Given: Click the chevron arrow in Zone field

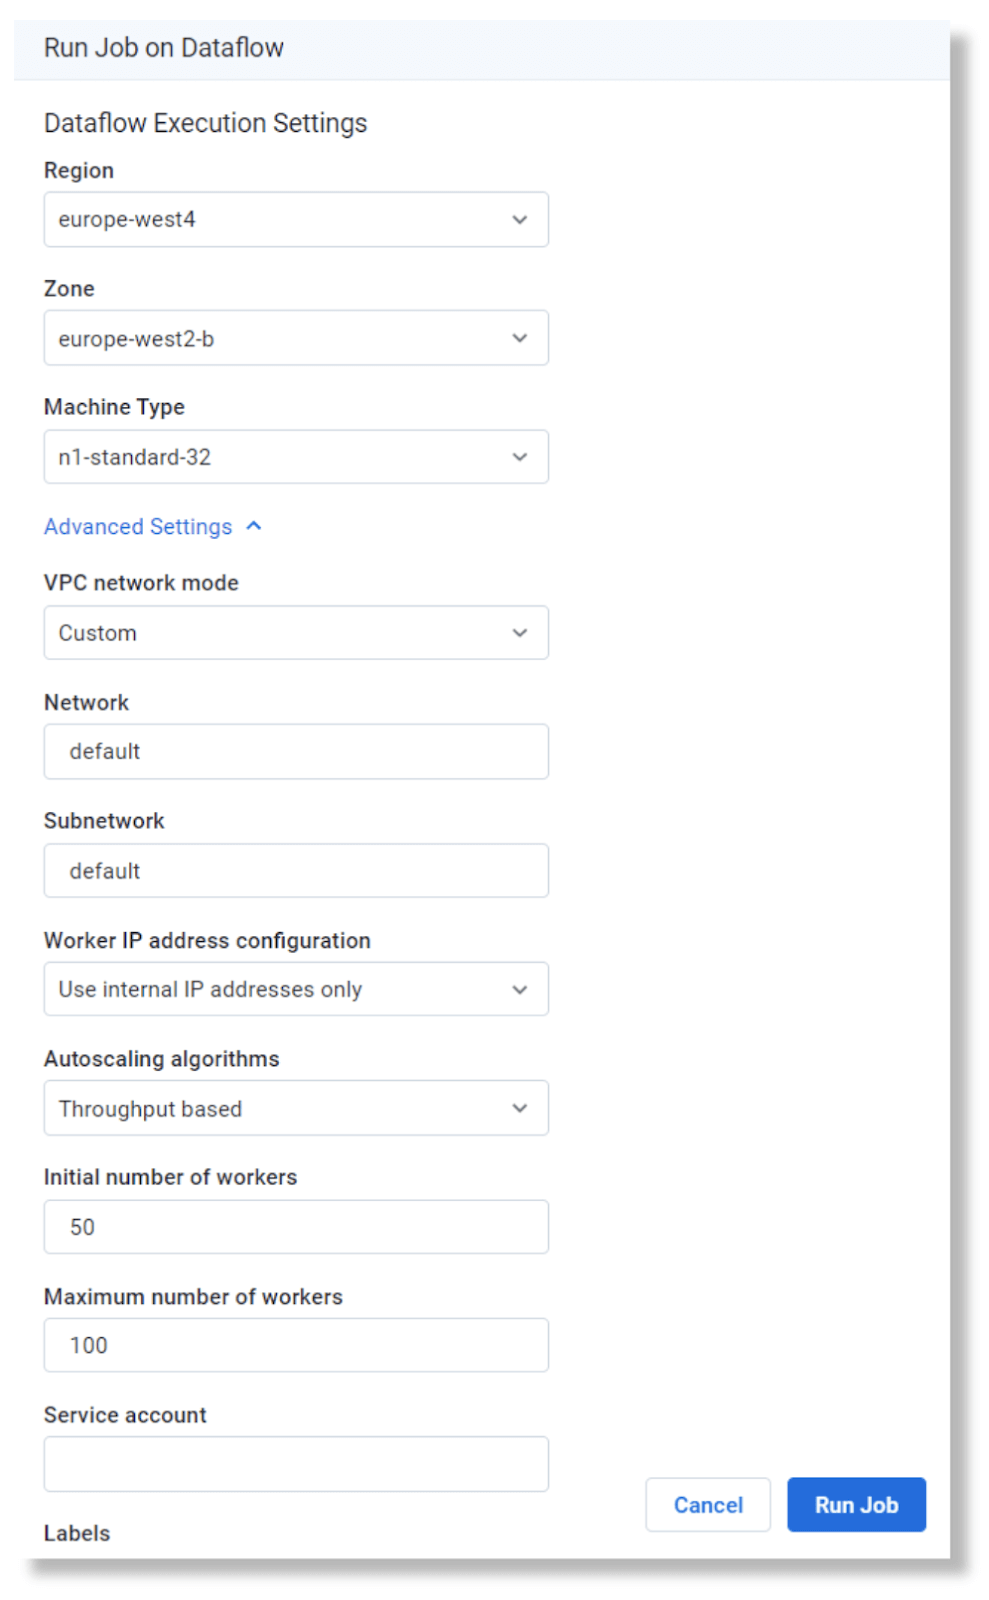Looking at the screenshot, I should [x=520, y=338].
